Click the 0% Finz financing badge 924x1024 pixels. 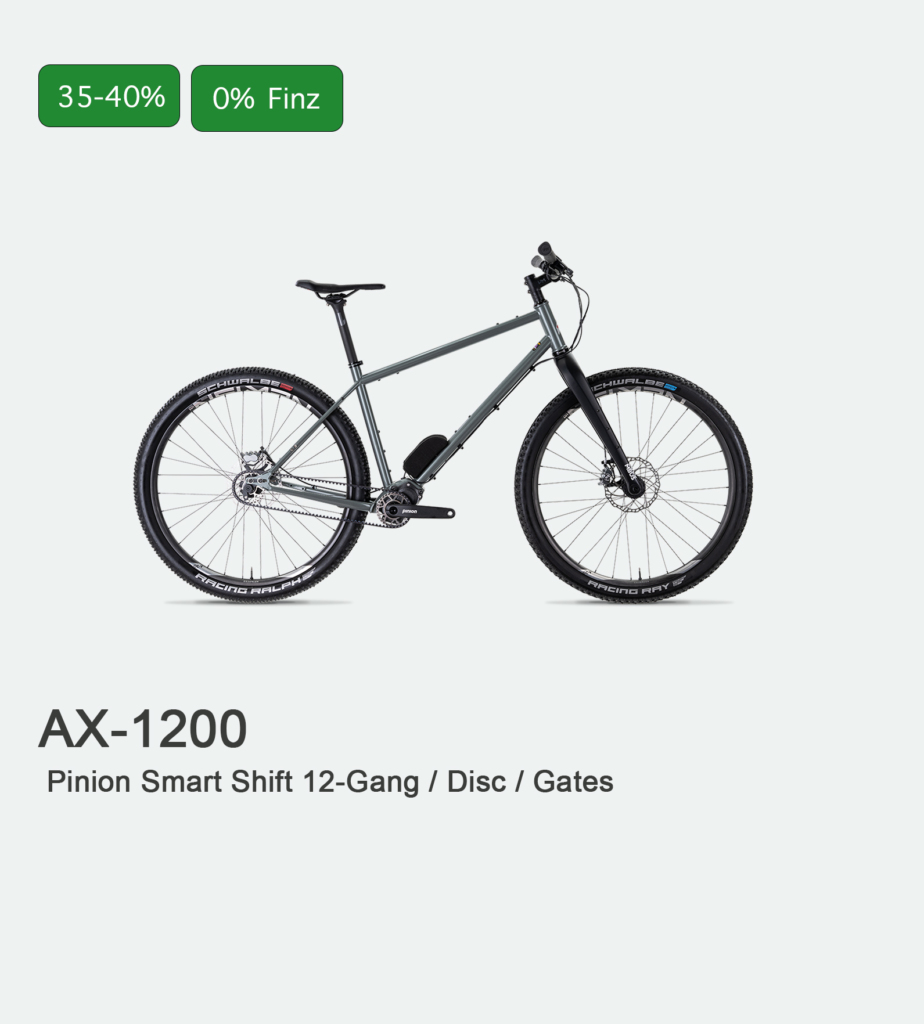267,99
